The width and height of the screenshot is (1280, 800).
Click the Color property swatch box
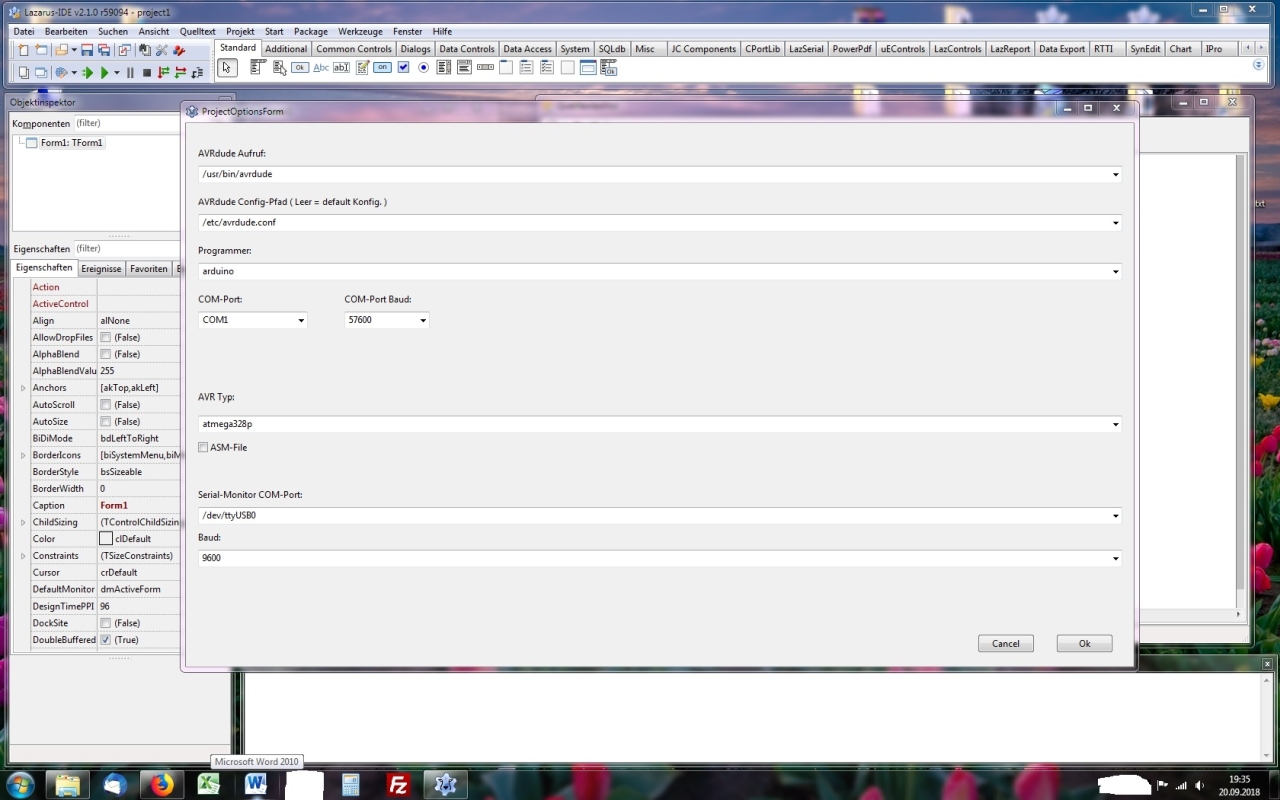[106, 539]
